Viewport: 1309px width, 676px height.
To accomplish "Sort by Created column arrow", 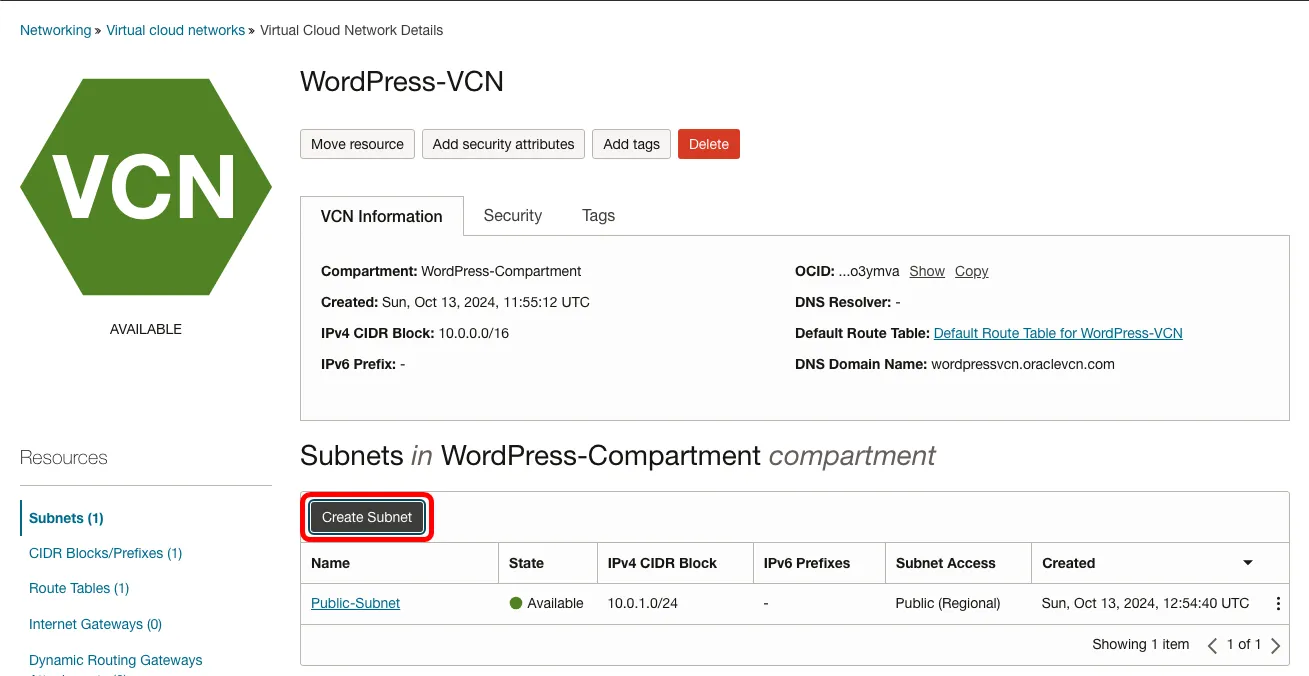I will pos(1247,563).
